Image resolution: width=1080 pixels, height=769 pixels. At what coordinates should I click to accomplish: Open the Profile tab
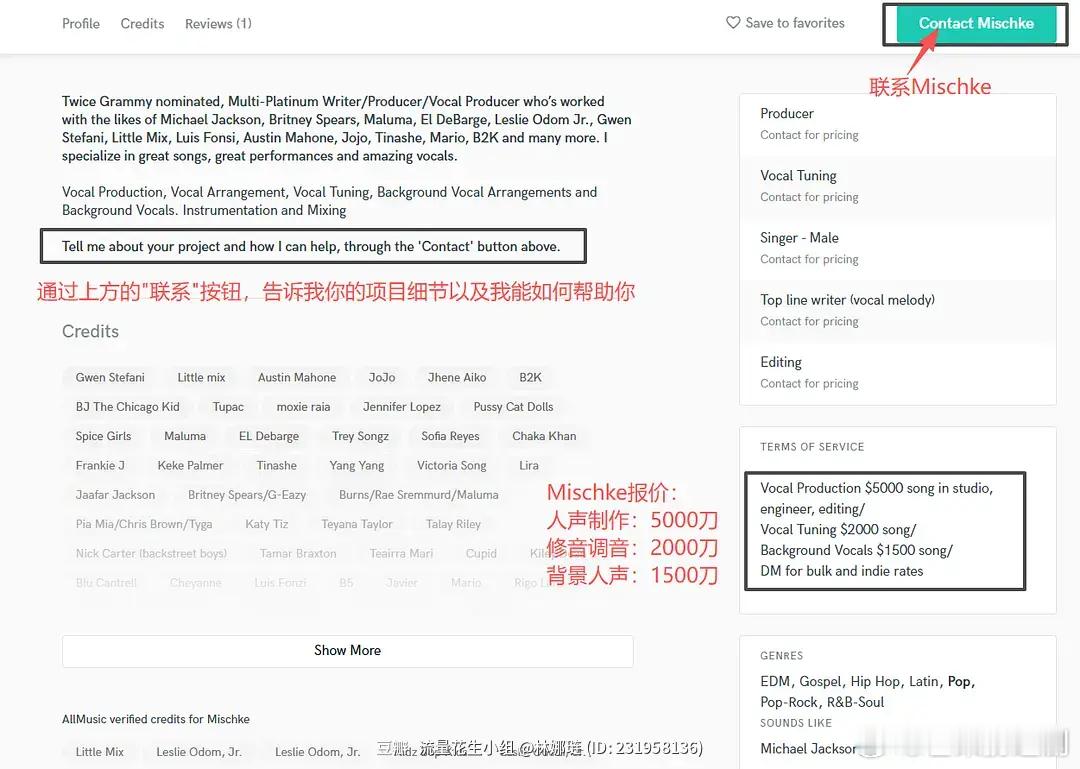tap(81, 23)
